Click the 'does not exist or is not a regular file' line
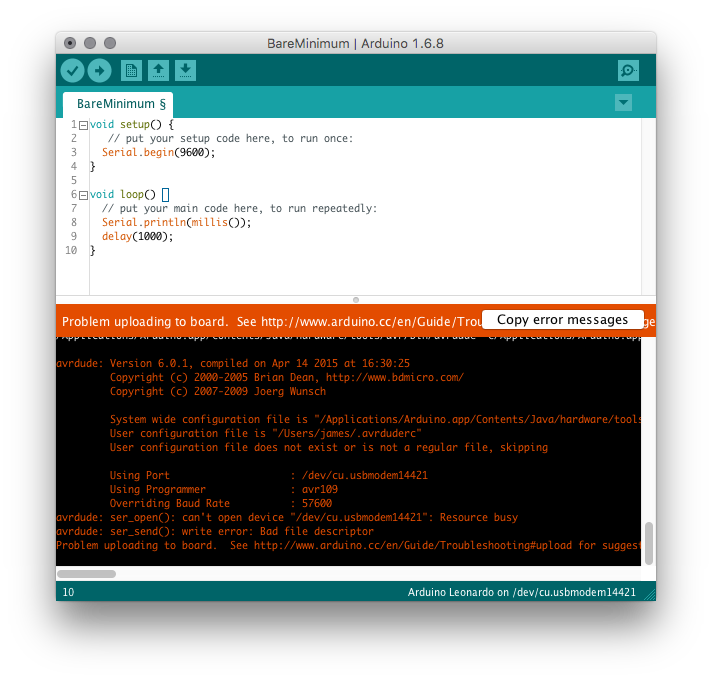The height and width of the screenshot is (681, 712). pyautogui.click(x=329, y=448)
